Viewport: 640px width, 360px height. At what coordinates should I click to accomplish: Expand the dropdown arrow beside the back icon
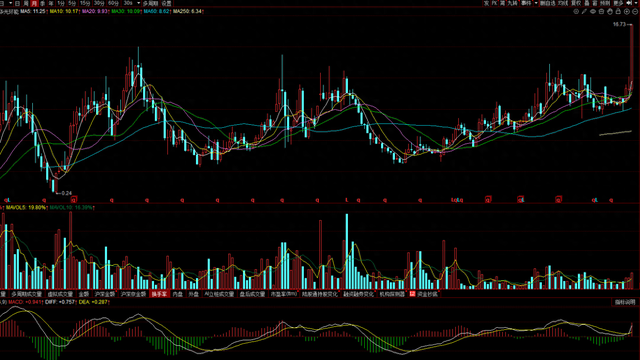[x=636, y=3]
